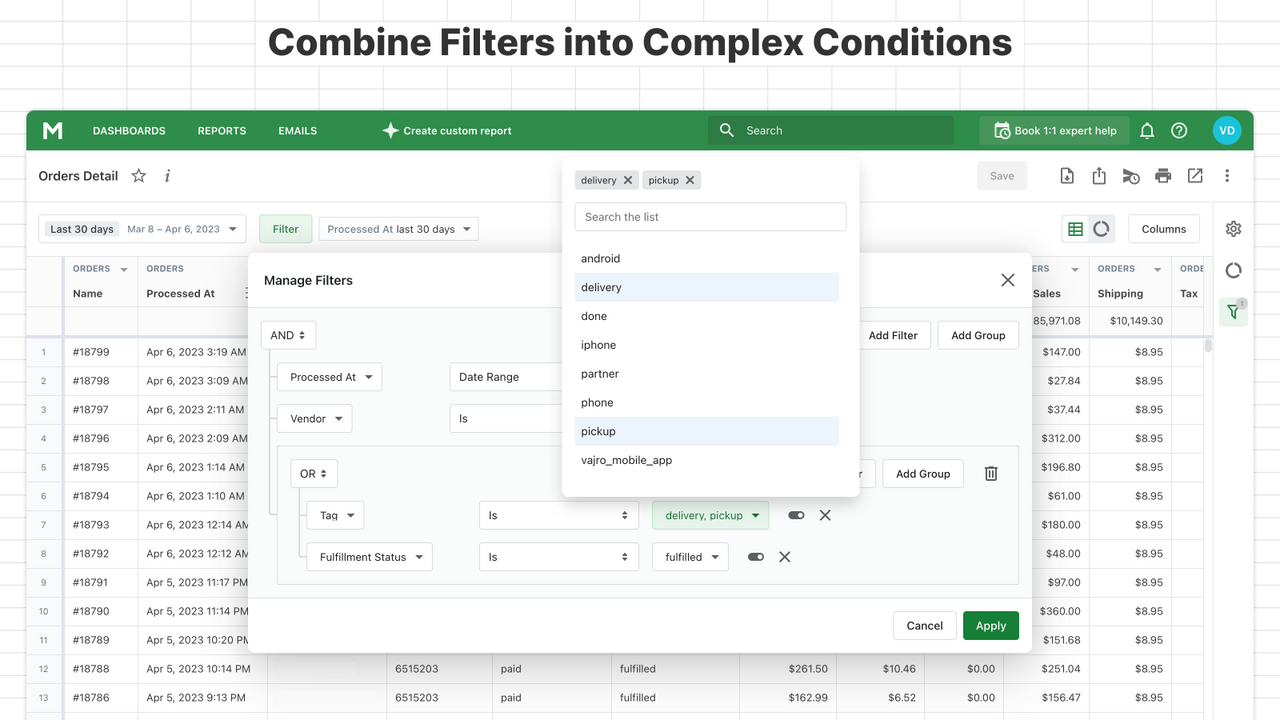The width and height of the screenshot is (1280, 720).
Task: Open the AND condition dropdown
Action: coord(288,335)
